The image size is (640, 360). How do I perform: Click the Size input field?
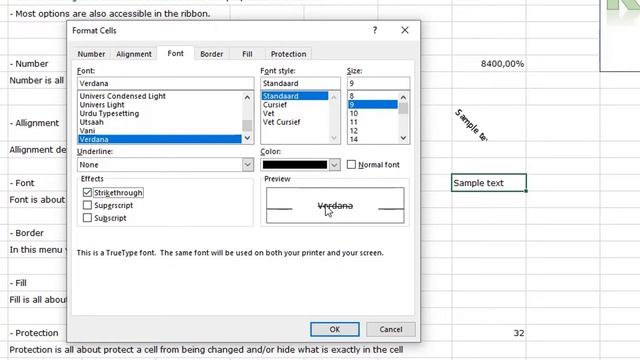[x=378, y=83]
